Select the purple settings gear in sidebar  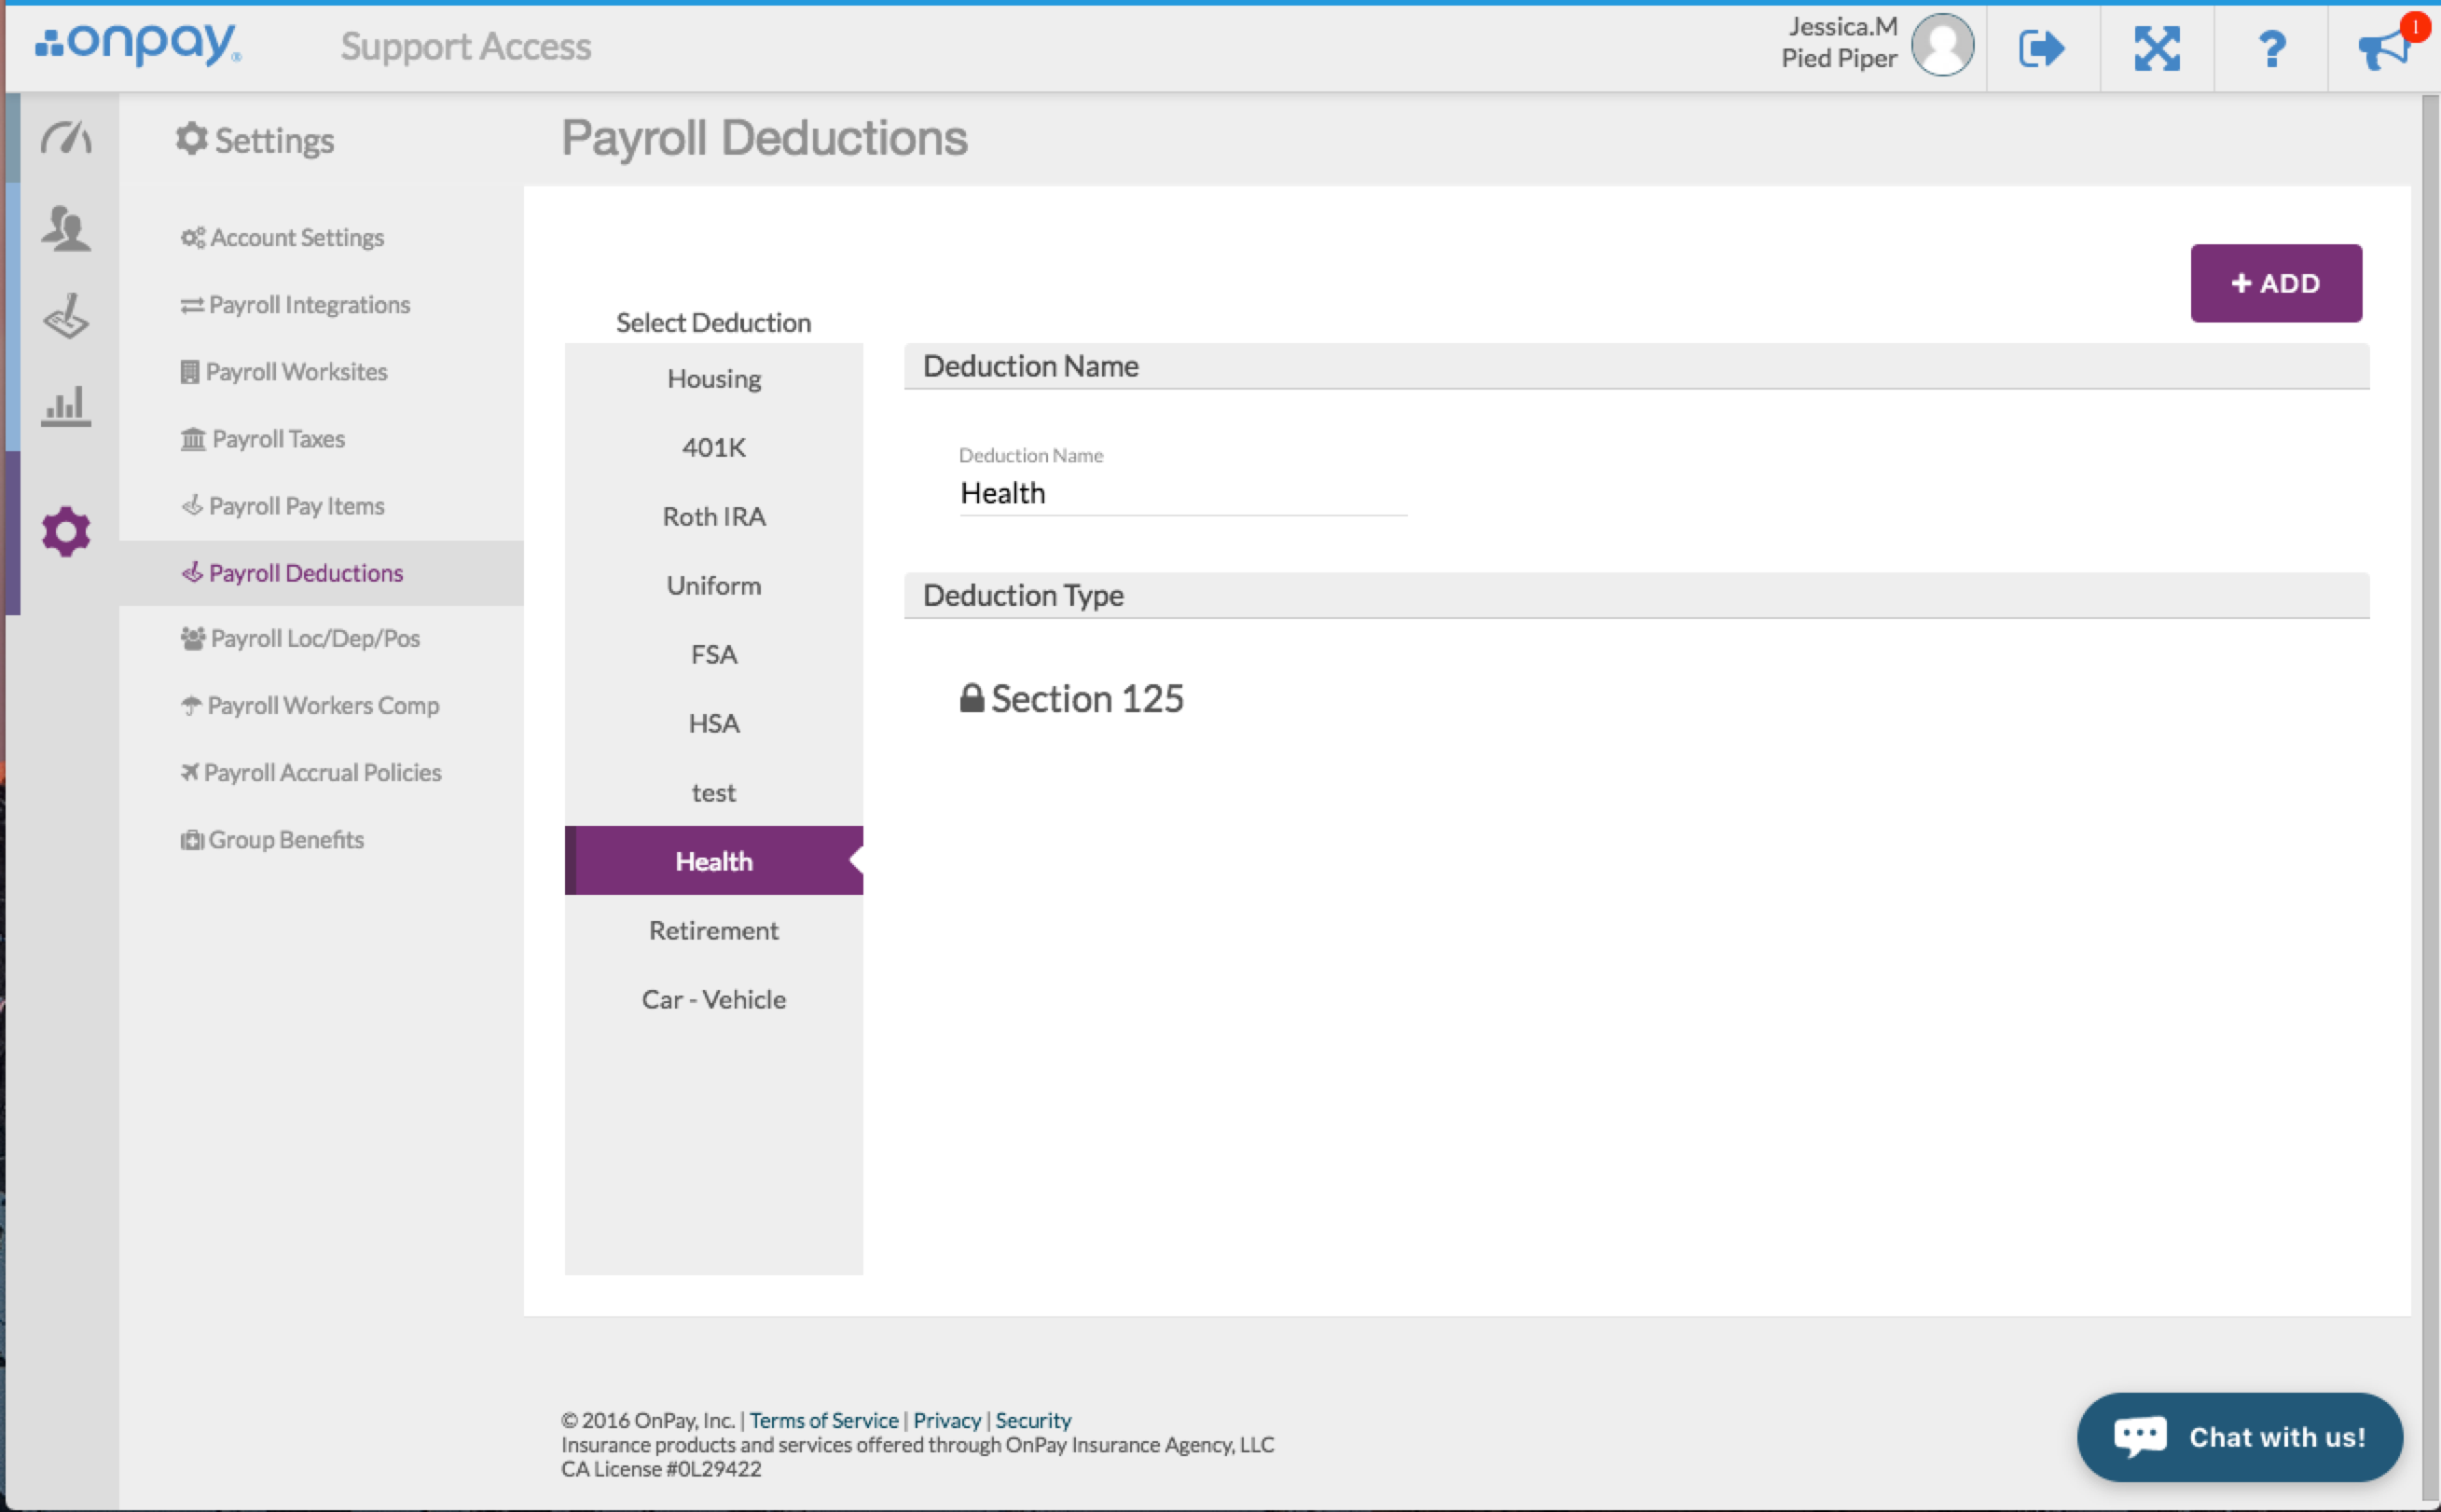point(66,531)
